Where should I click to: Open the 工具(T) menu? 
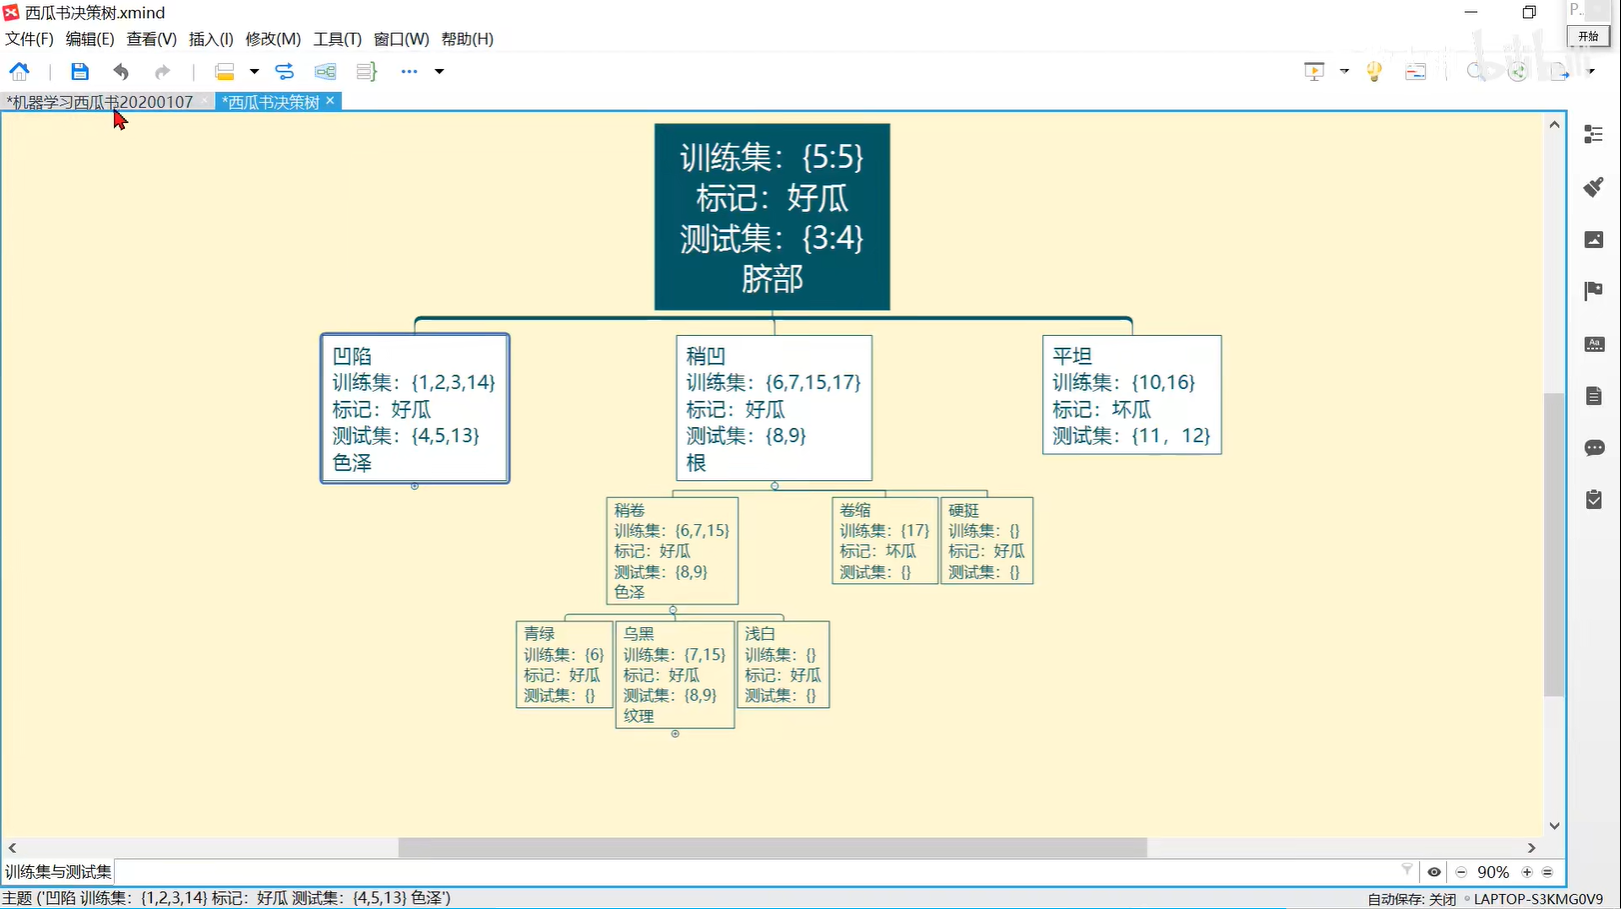point(337,39)
